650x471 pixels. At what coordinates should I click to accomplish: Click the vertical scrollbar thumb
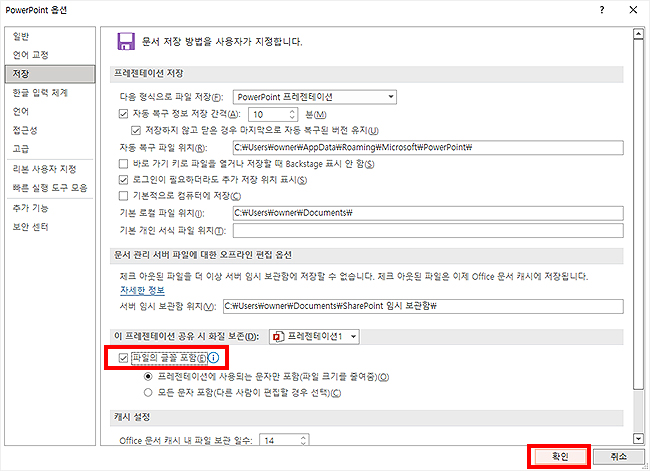pos(638,214)
